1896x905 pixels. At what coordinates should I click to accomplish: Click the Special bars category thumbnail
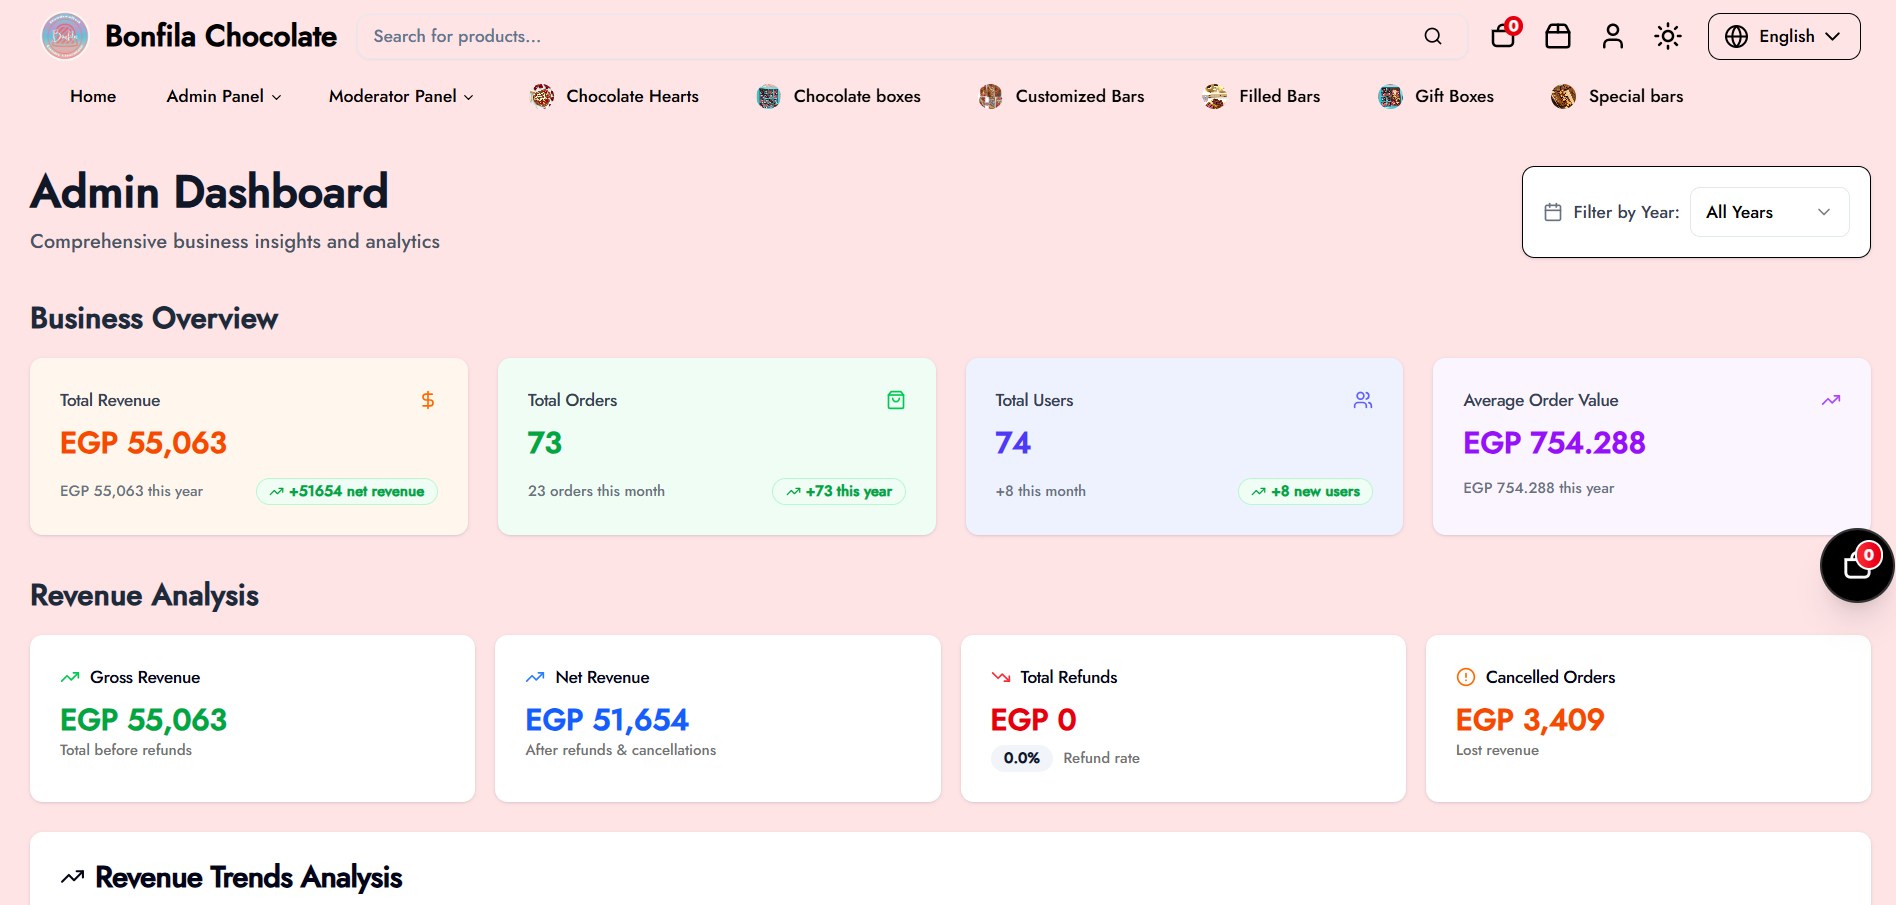(x=1564, y=96)
